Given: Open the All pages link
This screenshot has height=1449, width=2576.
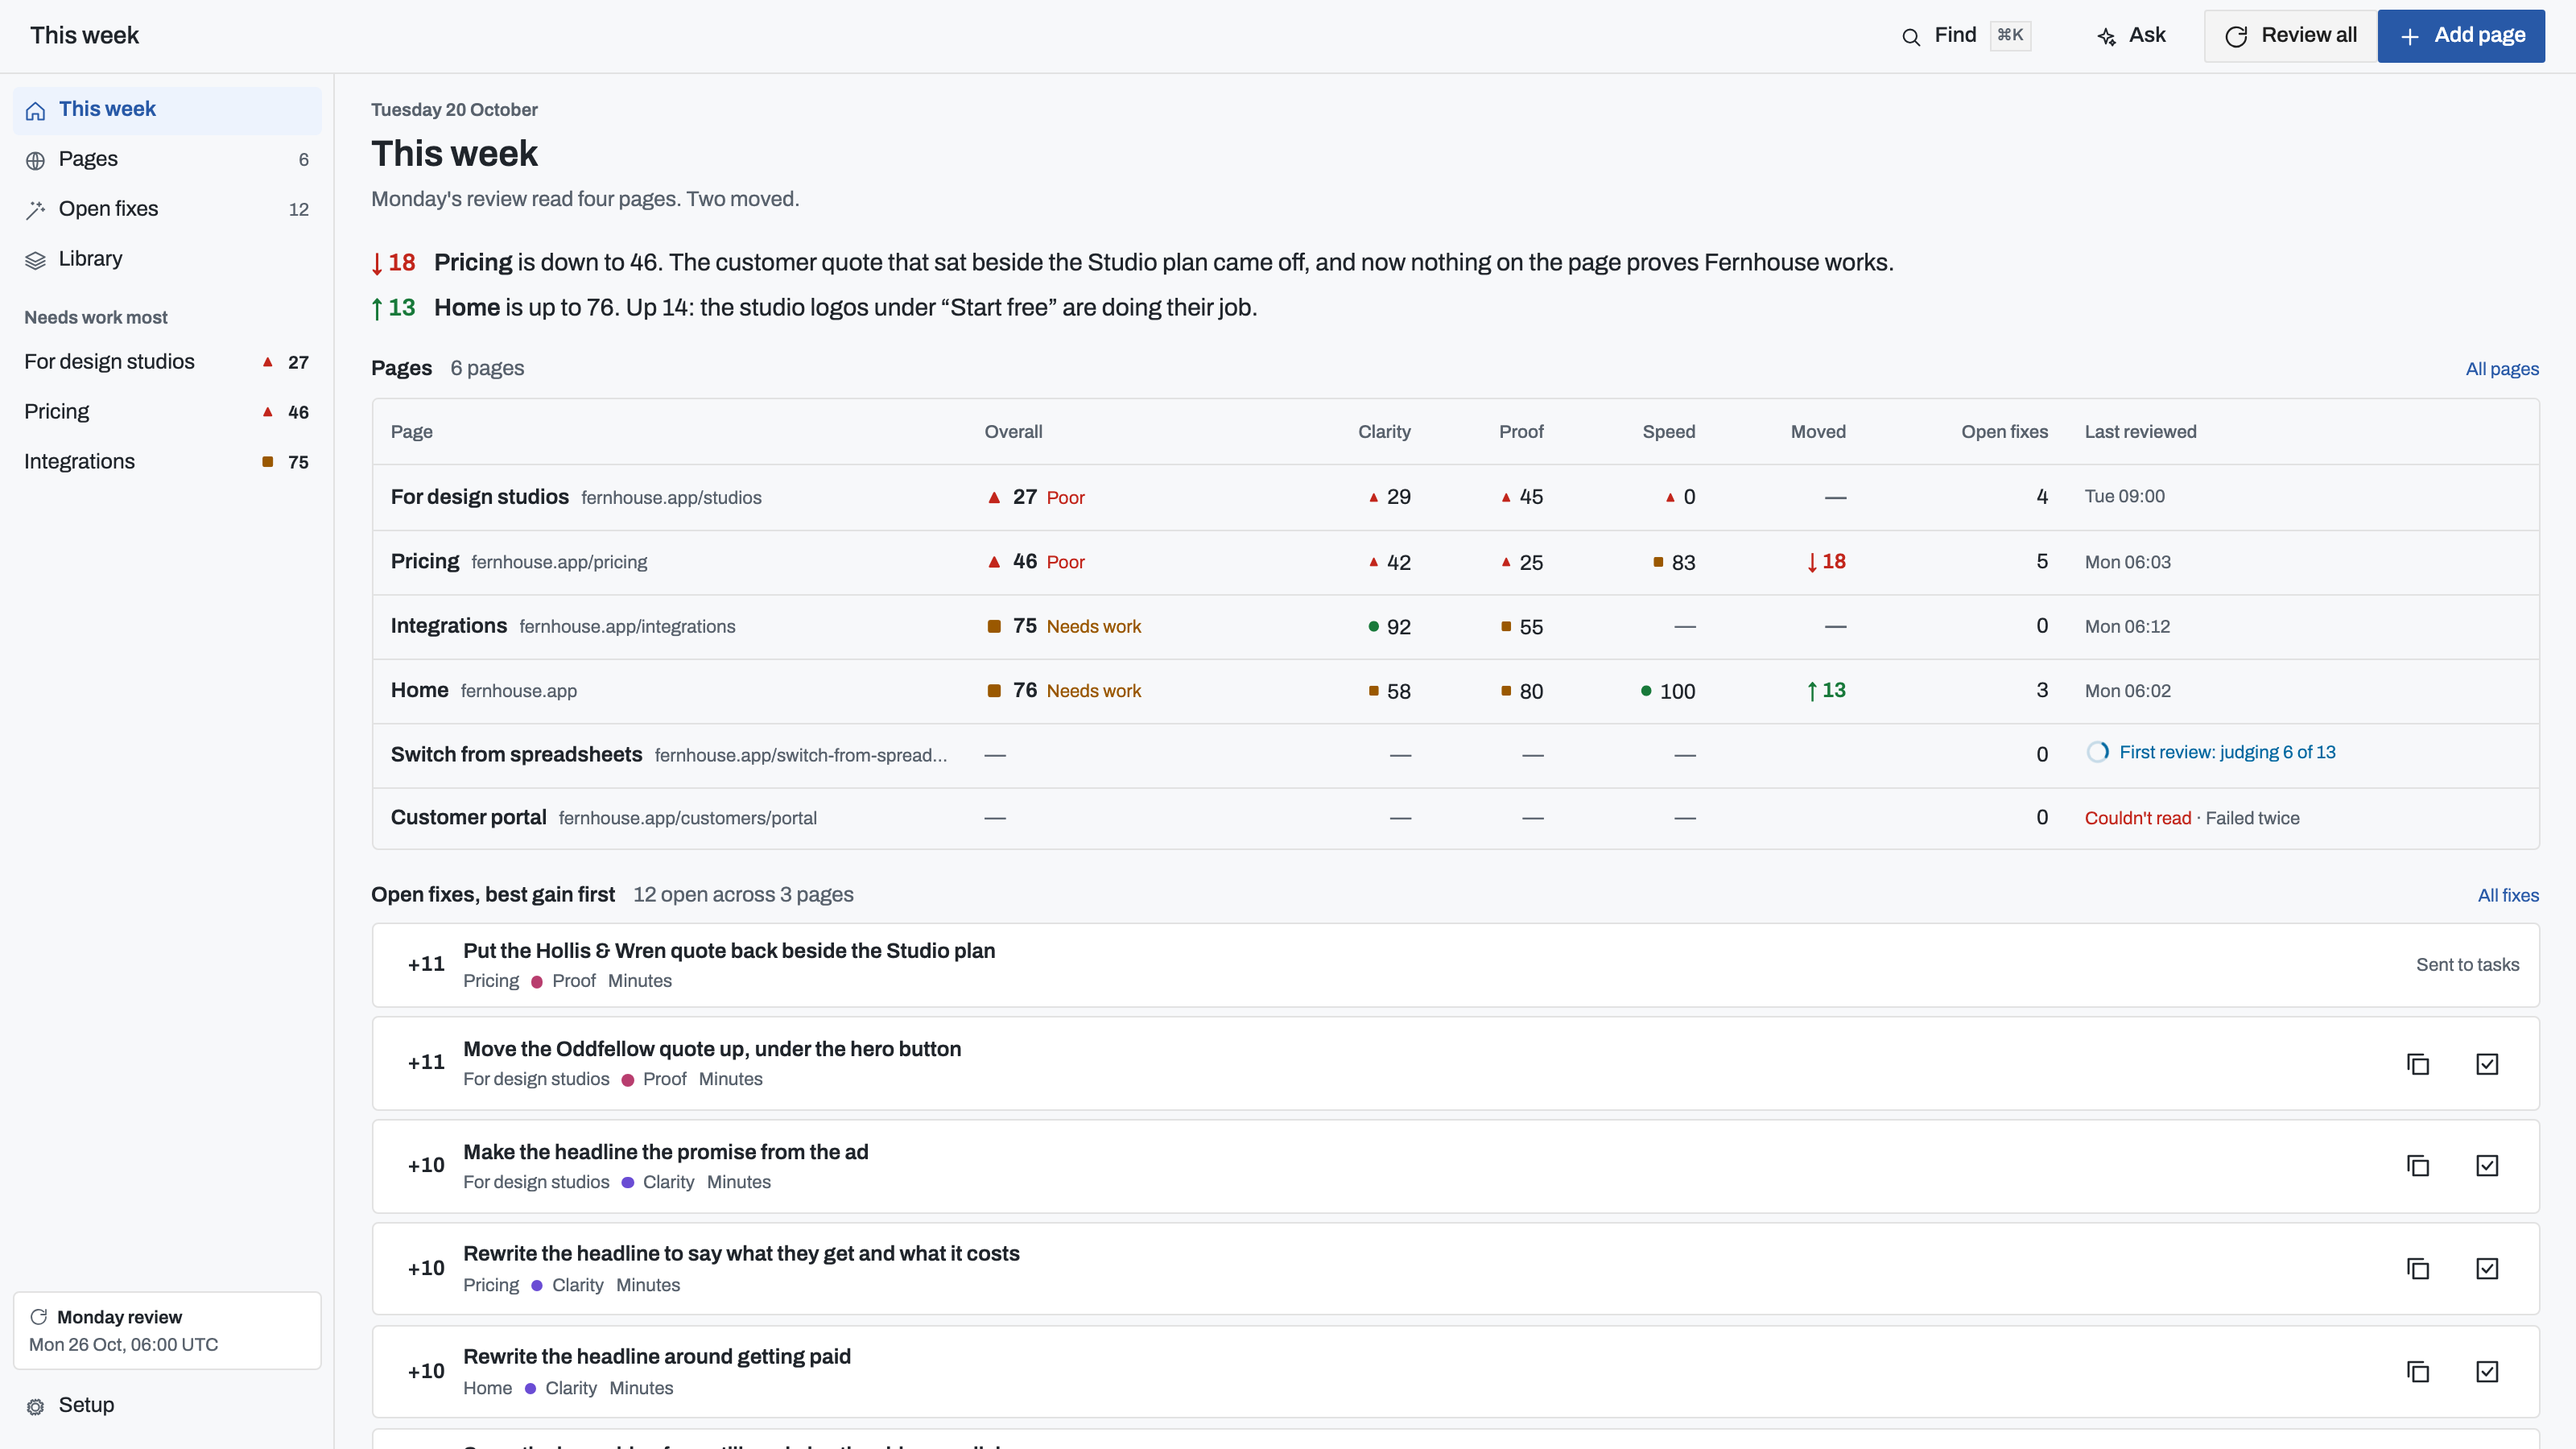Looking at the screenshot, I should point(2502,369).
